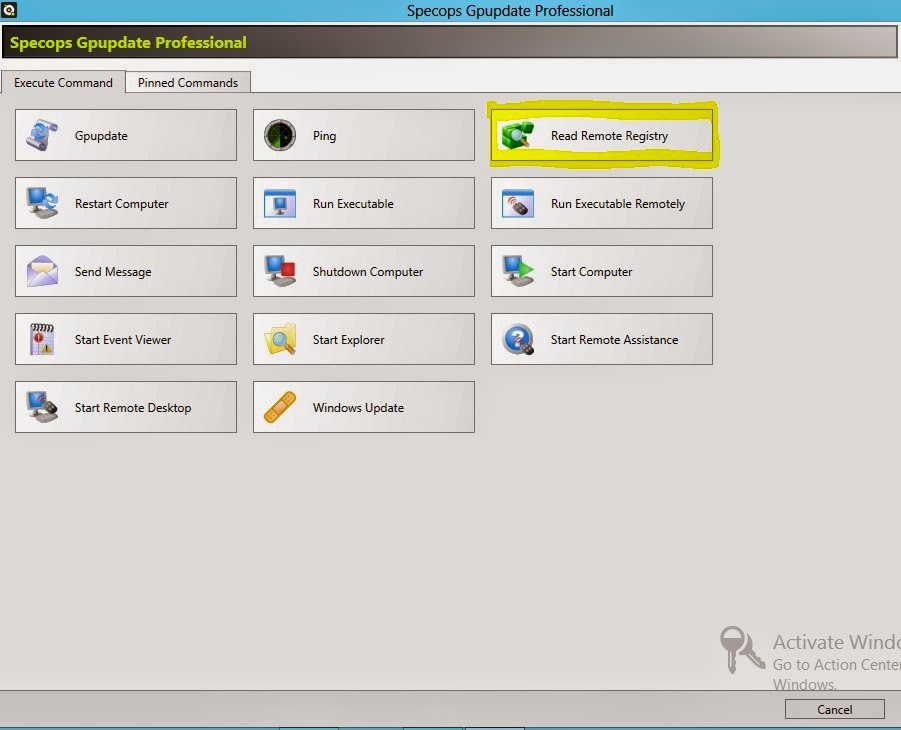The image size is (901, 730).
Task: Click the Restart Computer monitor icon
Action: [x=42, y=203]
